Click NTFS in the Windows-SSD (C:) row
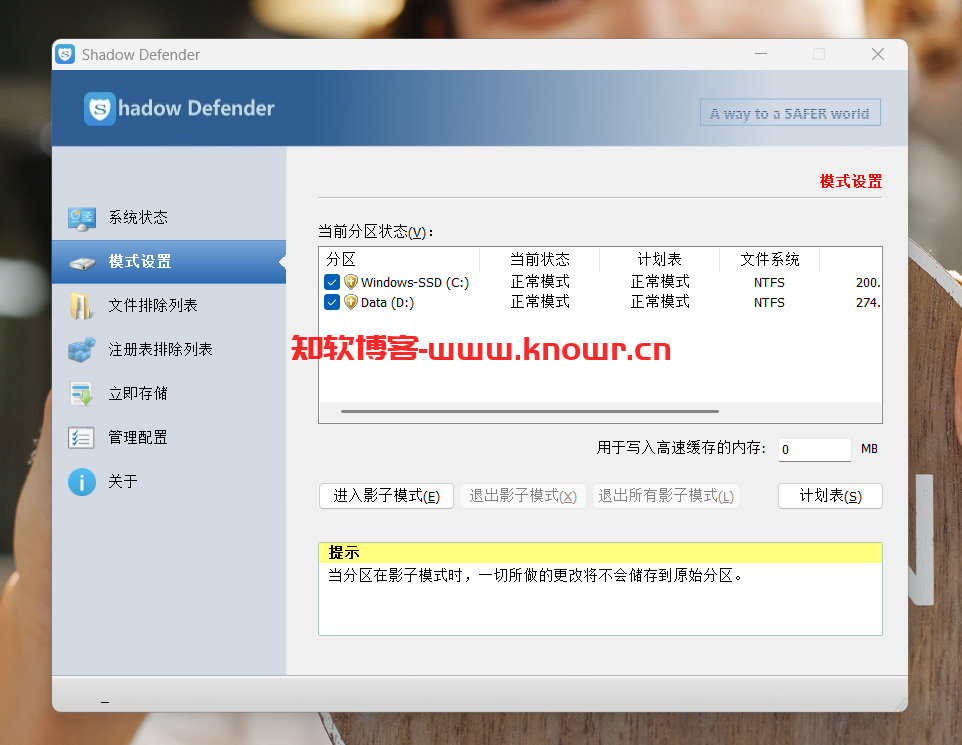Image resolution: width=962 pixels, height=745 pixels. tap(769, 282)
